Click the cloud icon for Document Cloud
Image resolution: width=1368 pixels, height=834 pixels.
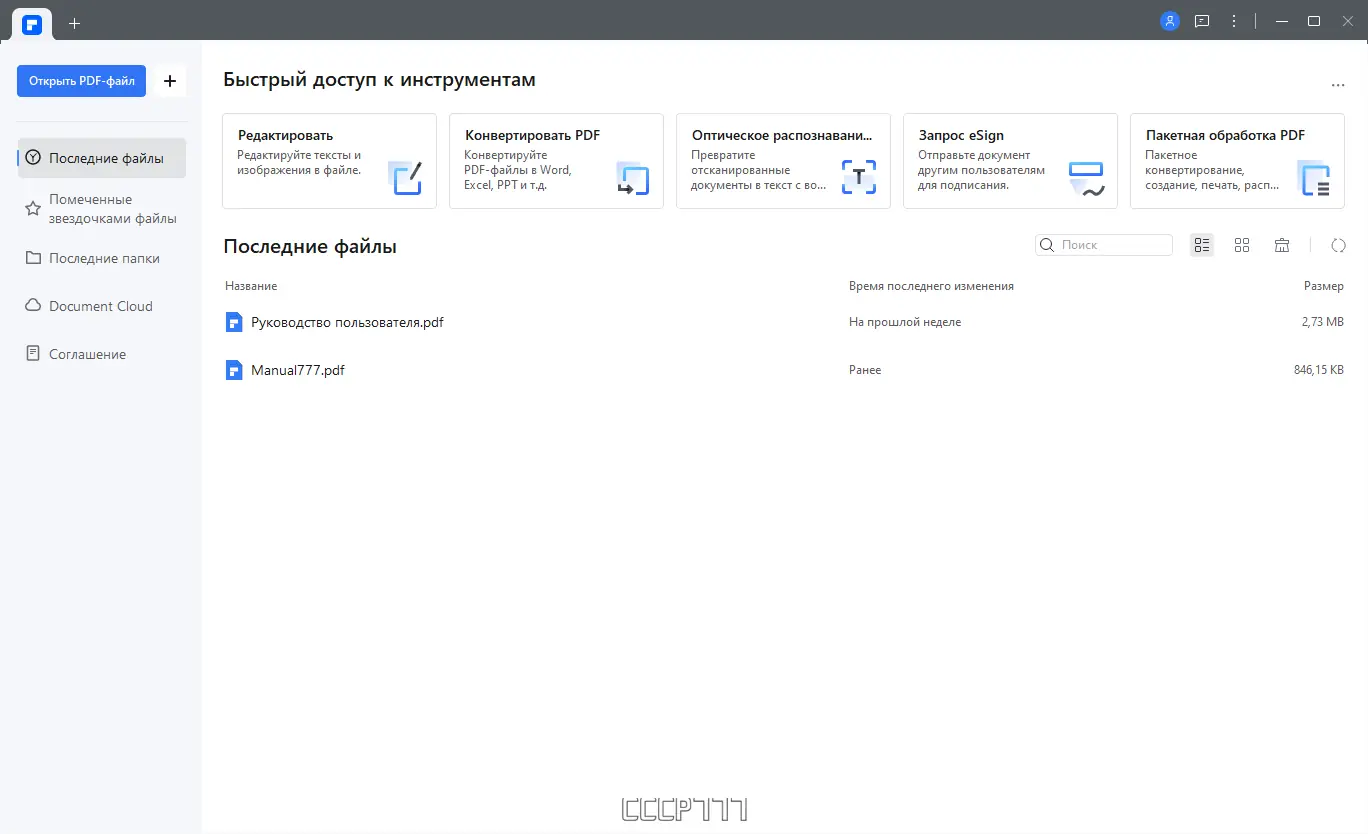pyautogui.click(x=33, y=306)
